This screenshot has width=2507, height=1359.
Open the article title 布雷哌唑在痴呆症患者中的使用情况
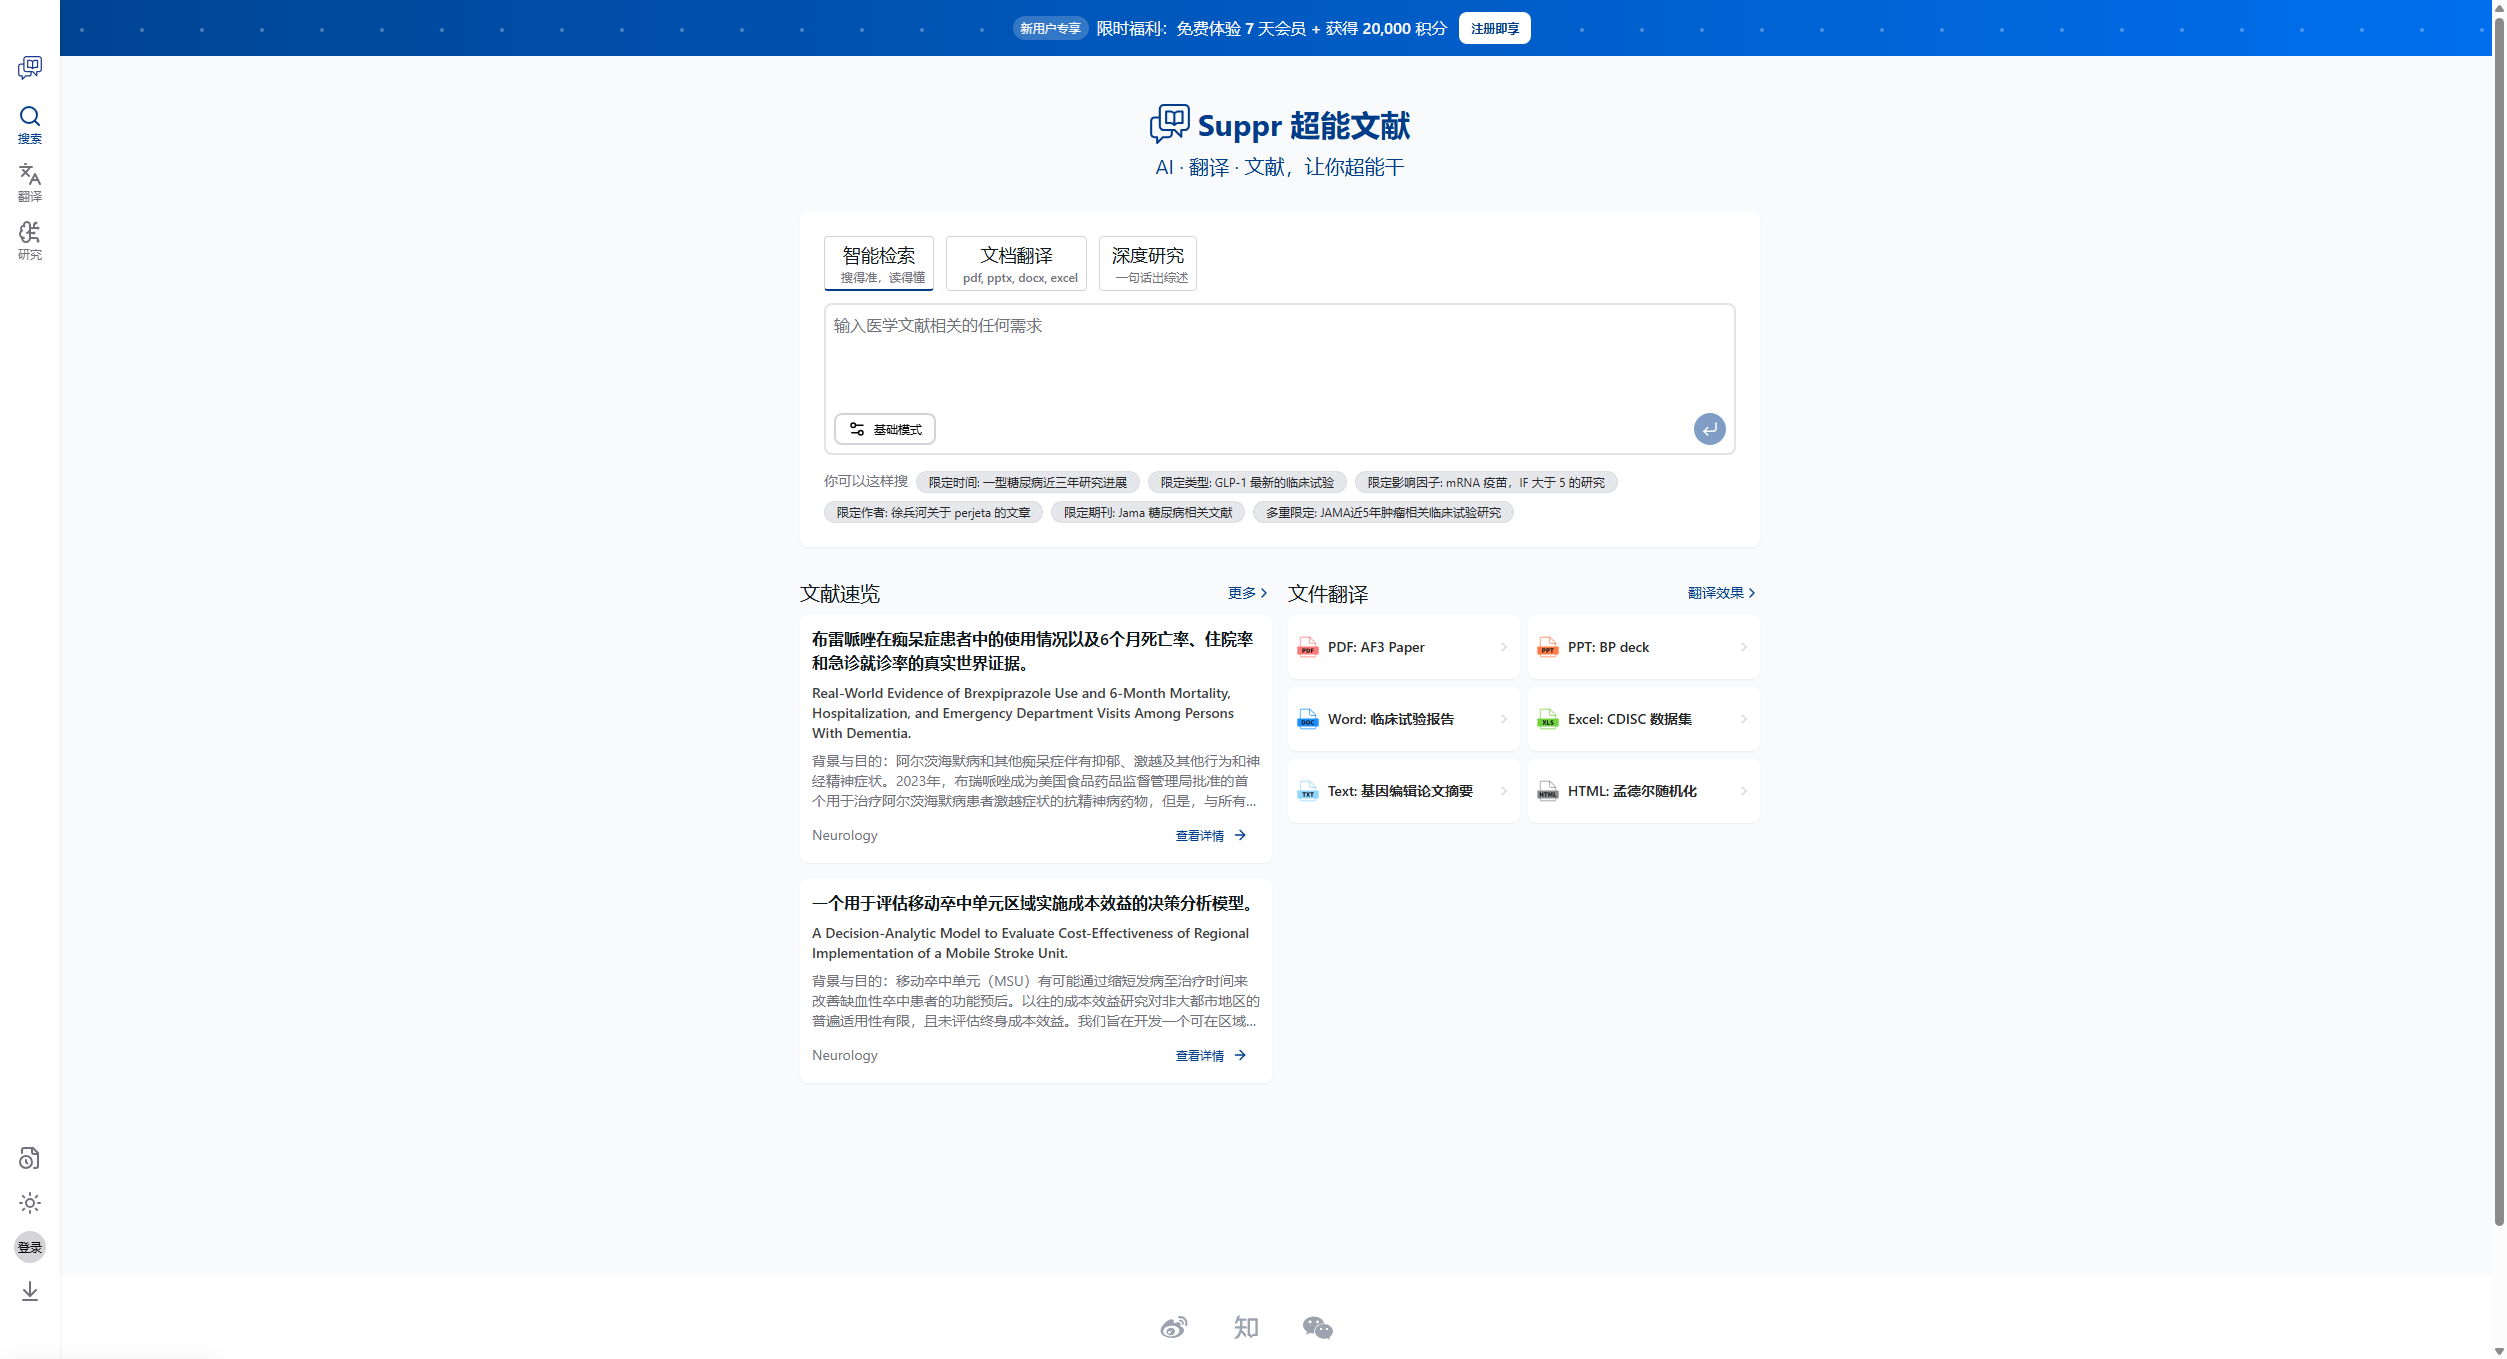point(1032,651)
